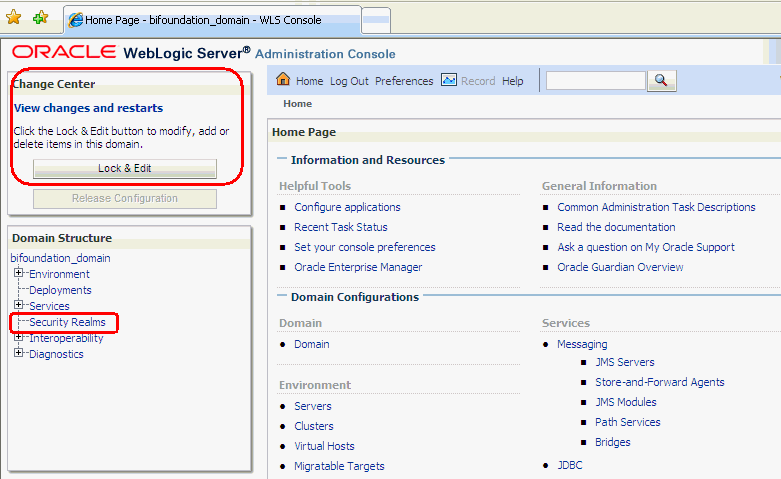Focus the console search input field

click(x=596, y=81)
